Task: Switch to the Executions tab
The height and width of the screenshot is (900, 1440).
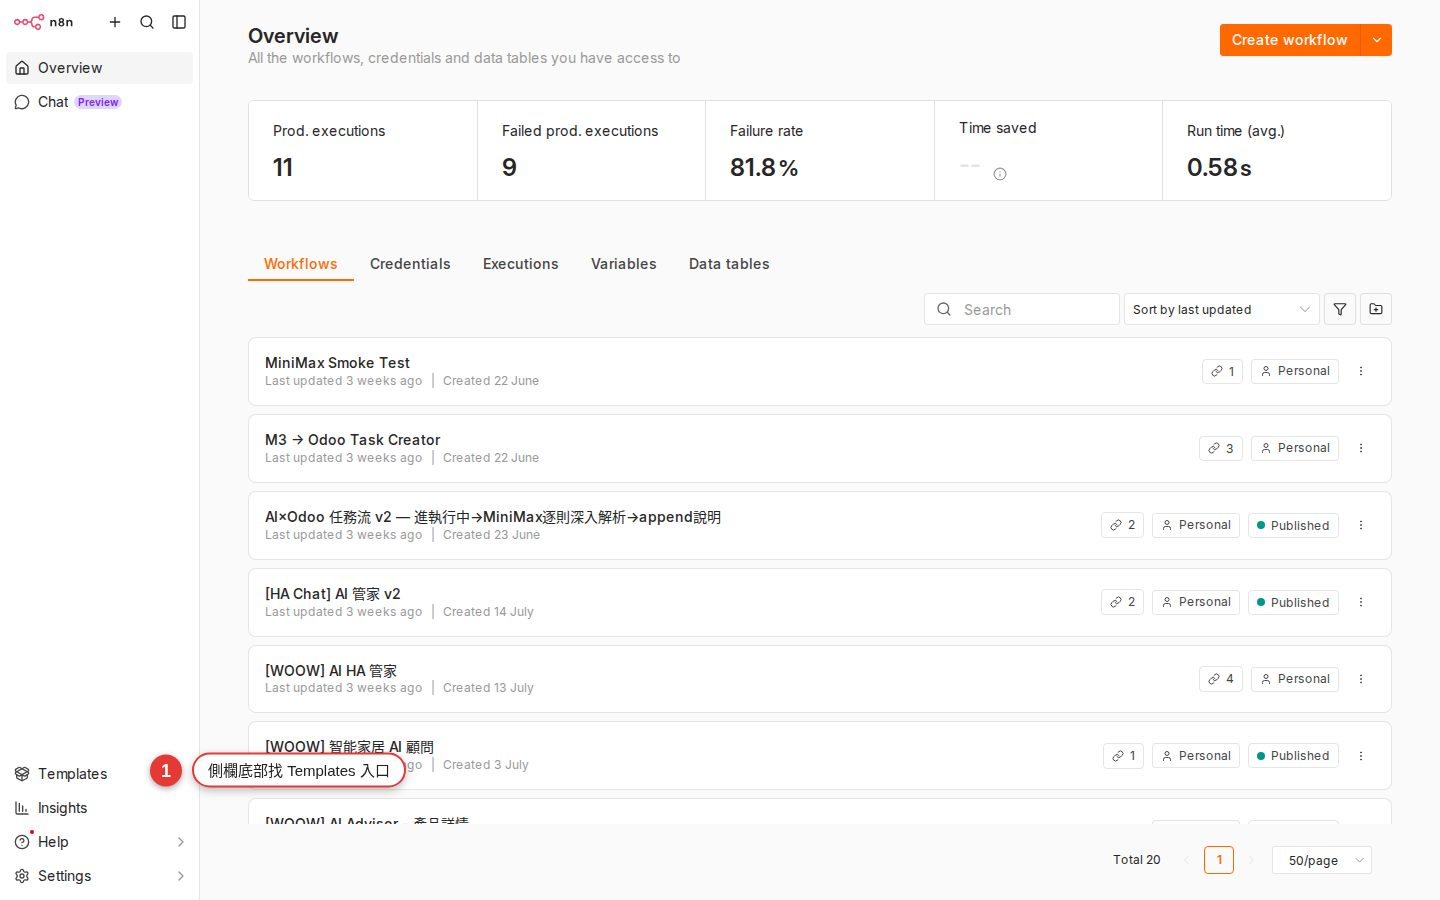Action: [521, 264]
